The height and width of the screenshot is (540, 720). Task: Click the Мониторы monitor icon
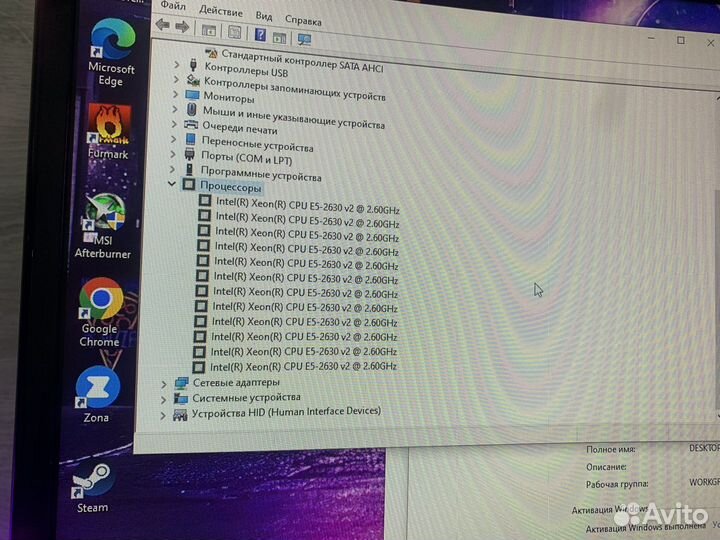click(x=192, y=95)
